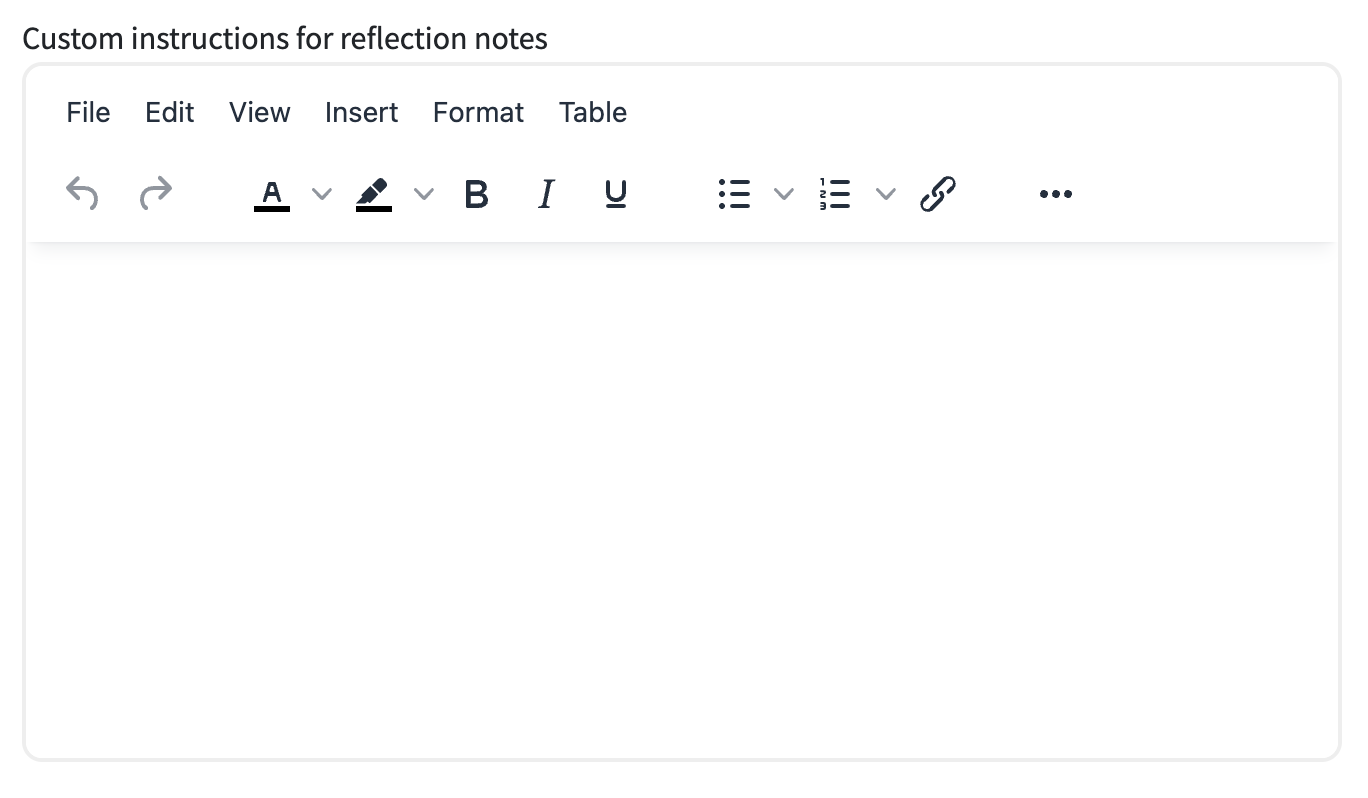Apply the background highlight marker icon

pyautogui.click(x=374, y=193)
